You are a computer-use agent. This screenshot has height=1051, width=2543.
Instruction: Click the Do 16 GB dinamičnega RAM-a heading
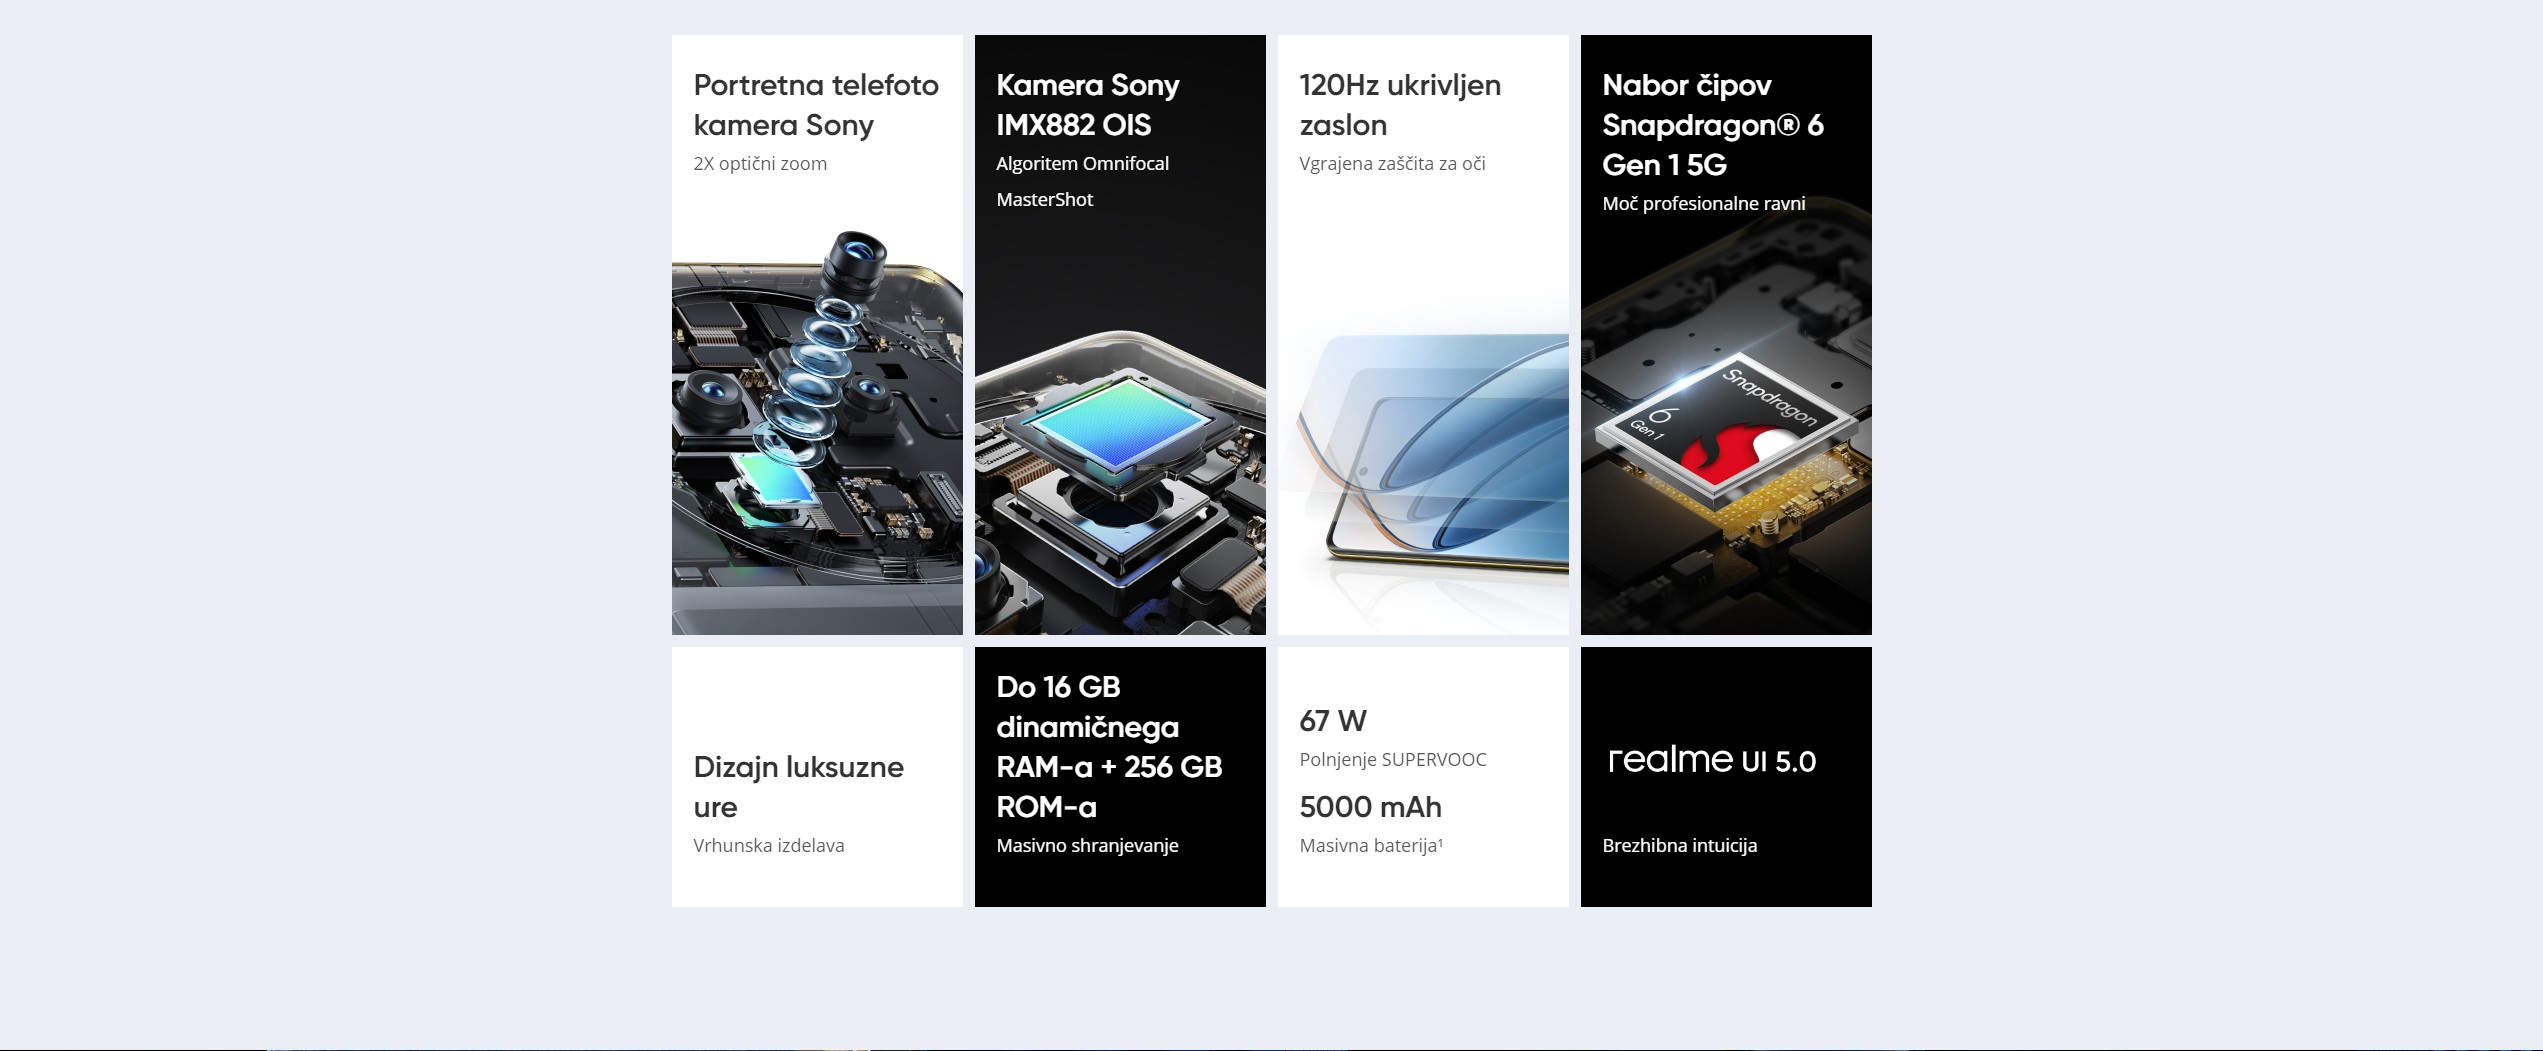pos(1109,747)
